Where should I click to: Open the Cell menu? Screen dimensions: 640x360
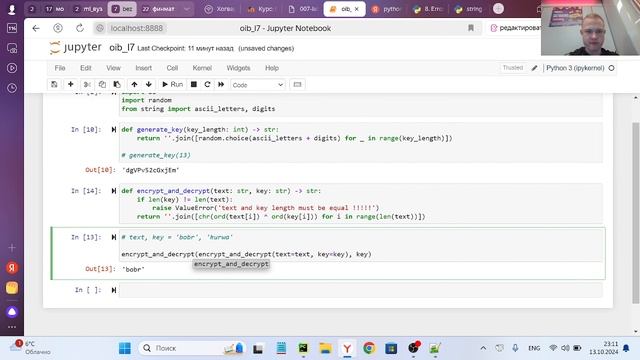pyautogui.click(x=172, y=68)
